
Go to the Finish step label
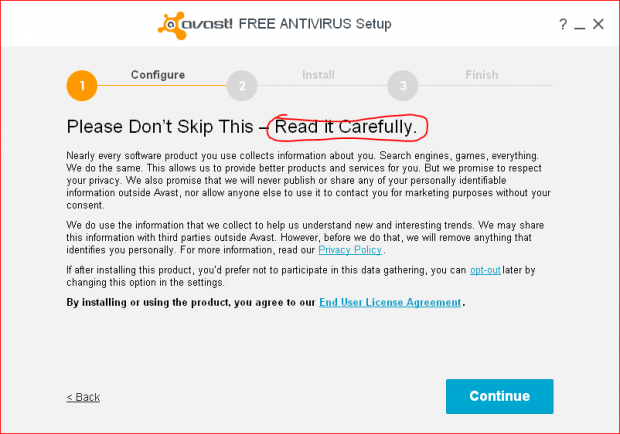[482, 75]
